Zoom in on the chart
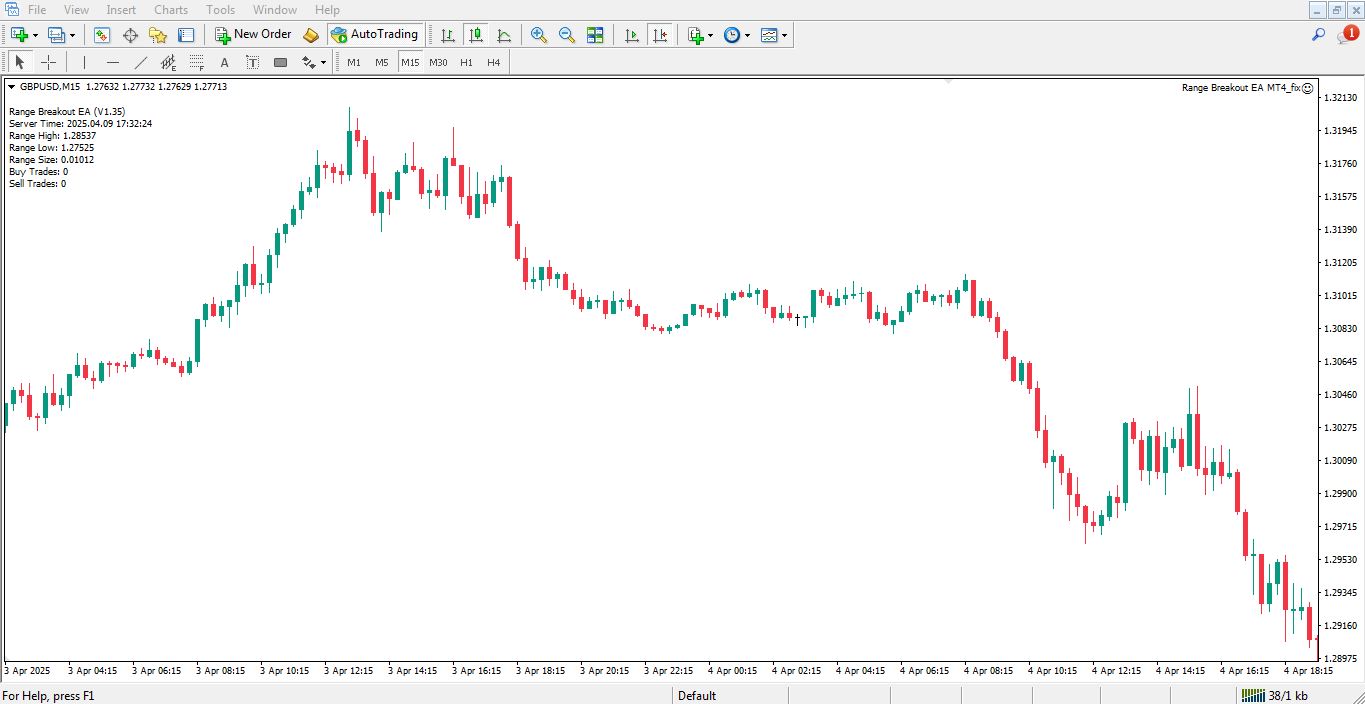The height and width of the screenshot is (704, 1365). (x=538, y=34)
